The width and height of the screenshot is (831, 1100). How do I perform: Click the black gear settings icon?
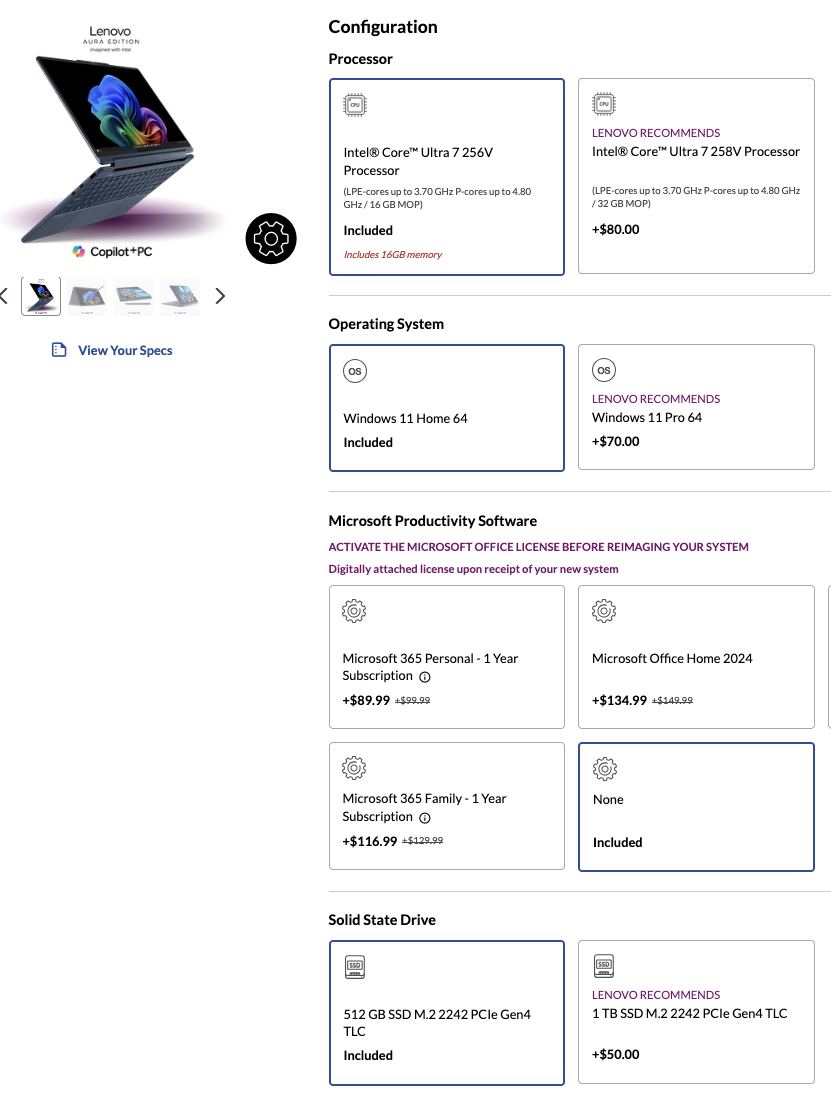tap(271, 239)
